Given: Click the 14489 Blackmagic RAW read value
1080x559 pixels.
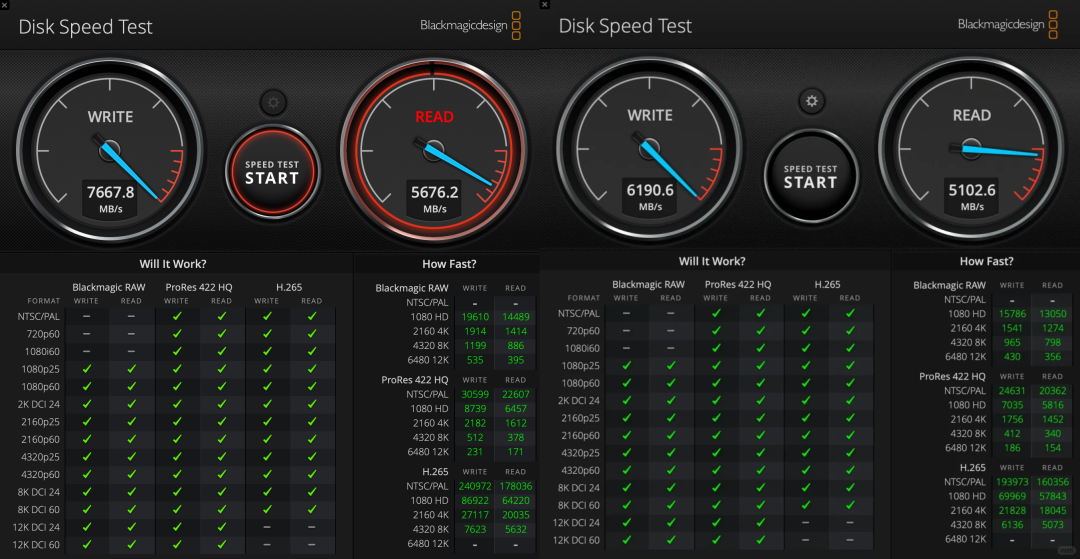Looking at the screenshot, I should 515,317.
